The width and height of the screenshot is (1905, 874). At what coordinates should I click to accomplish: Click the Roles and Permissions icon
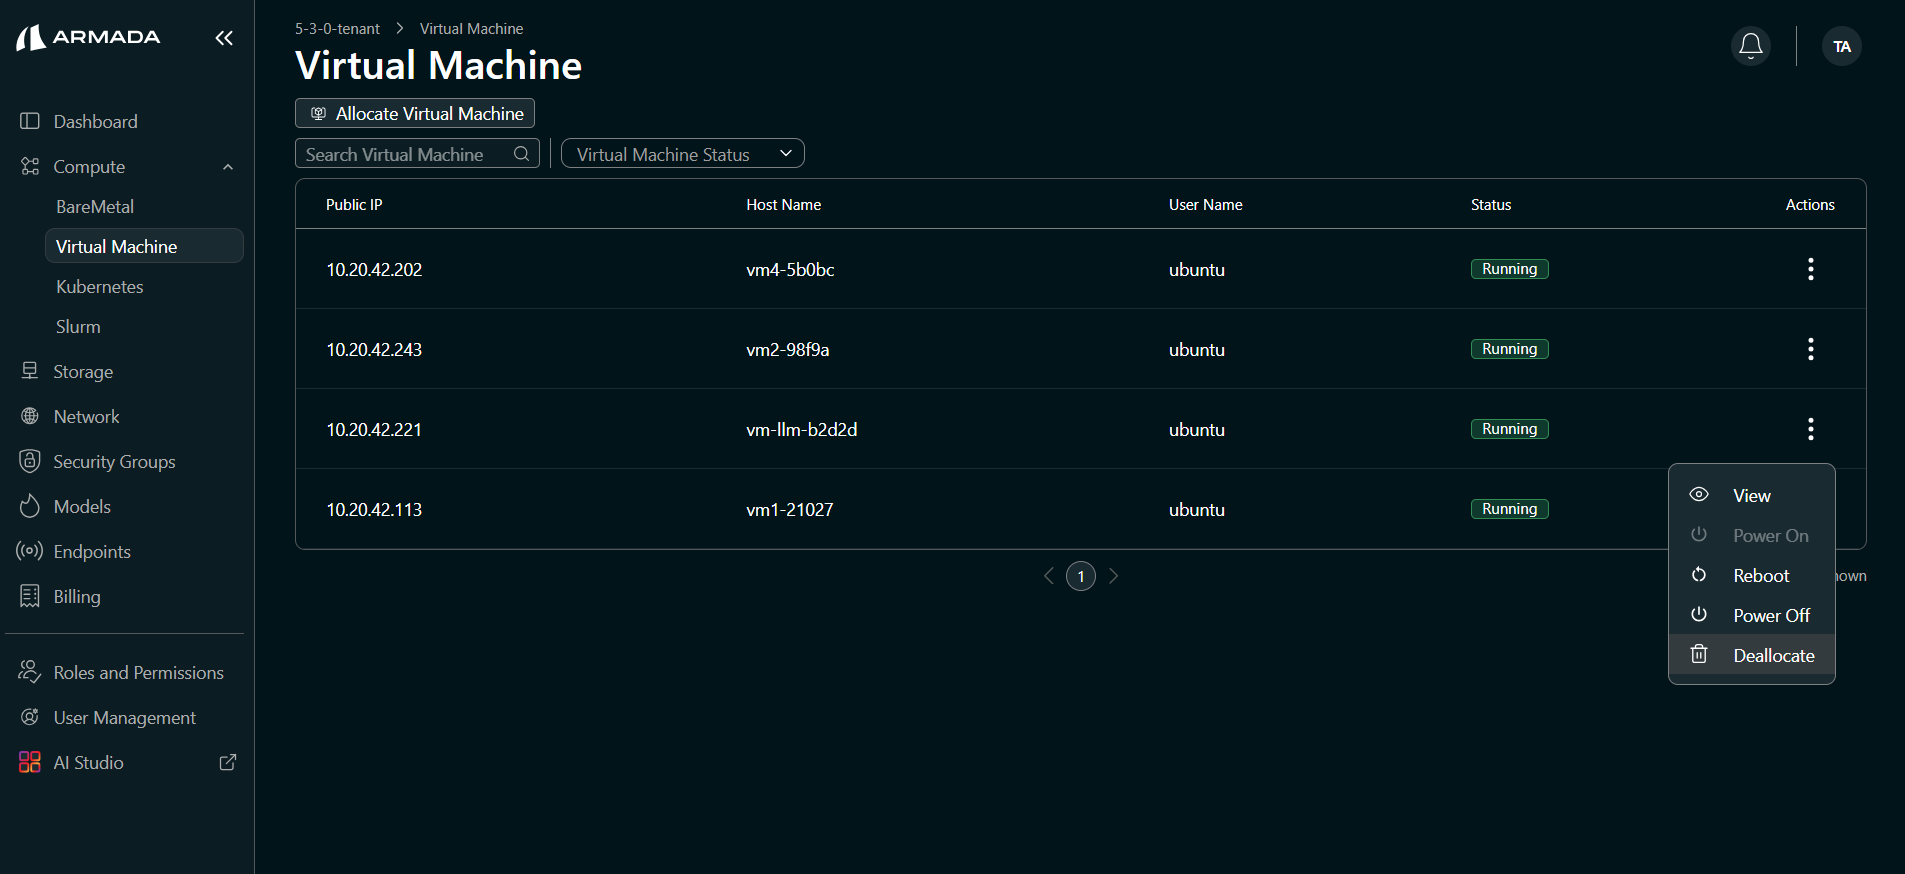pos(30,672)
